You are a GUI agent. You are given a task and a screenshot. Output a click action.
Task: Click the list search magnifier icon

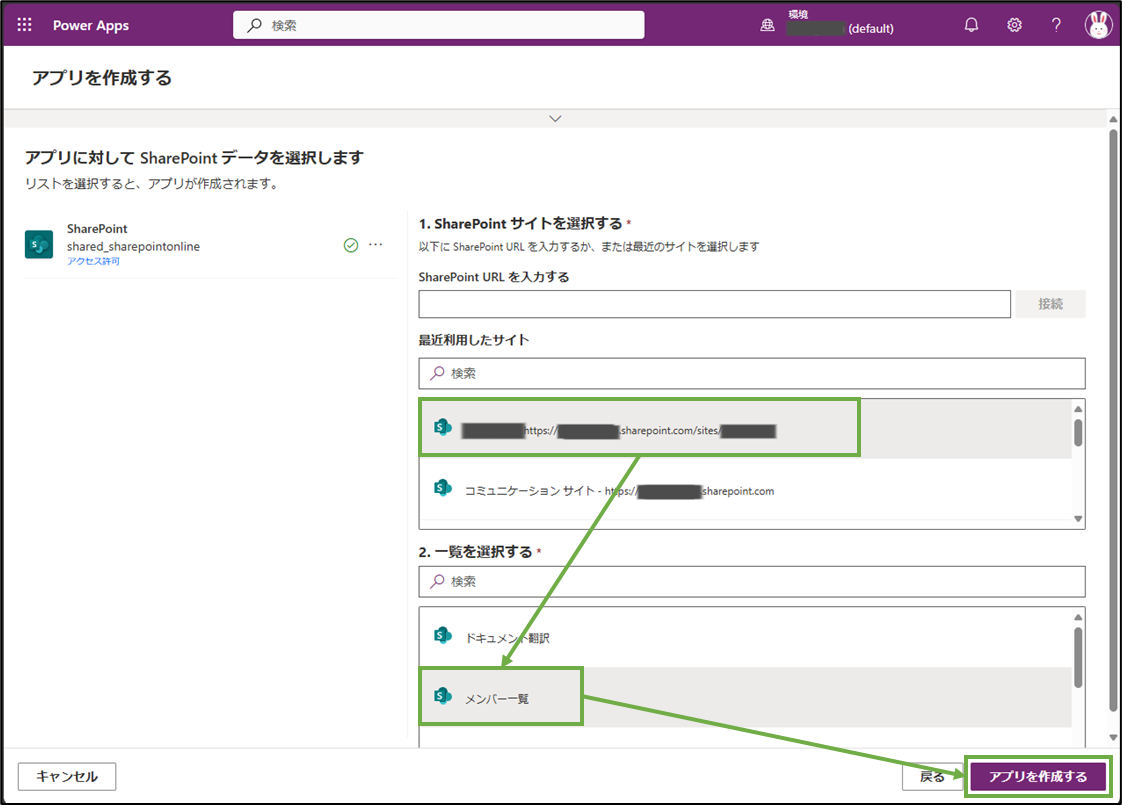pyautogui.click(x=437, y=581)
